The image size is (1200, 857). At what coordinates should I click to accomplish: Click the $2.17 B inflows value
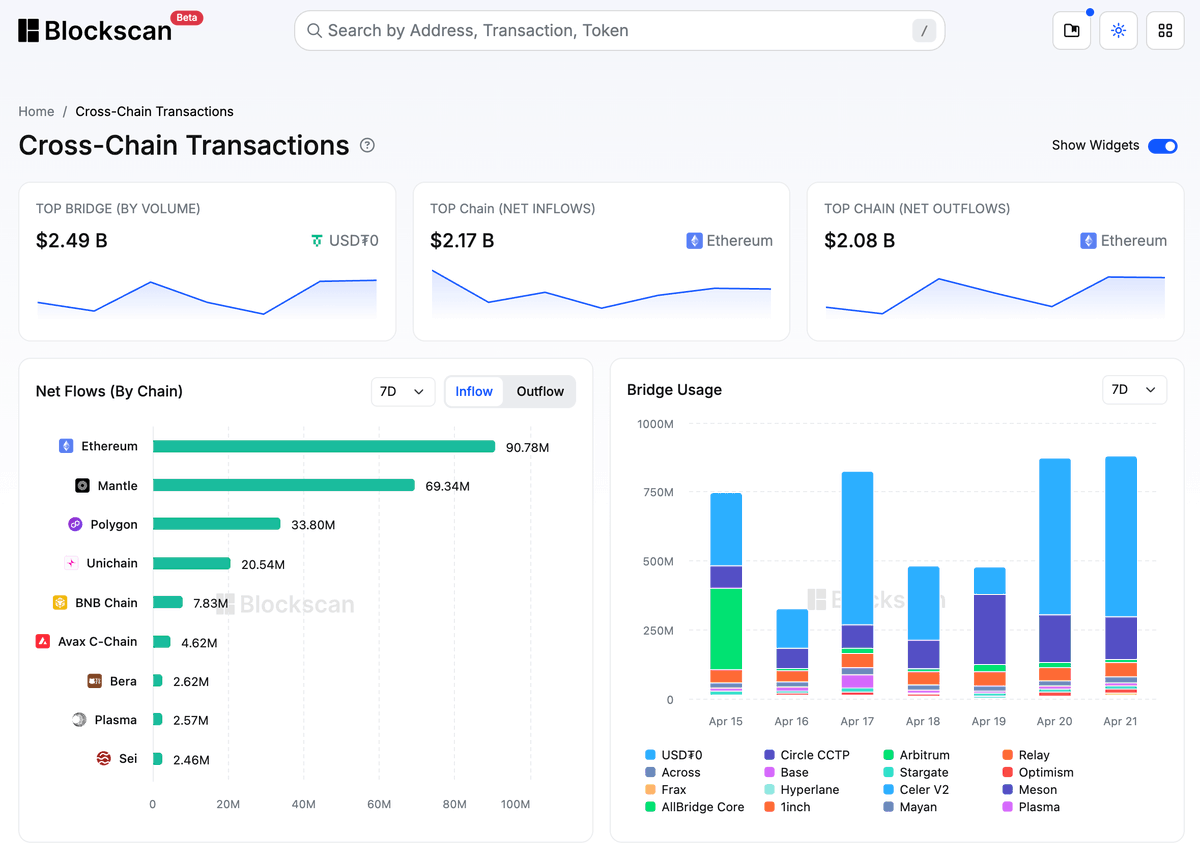click(462, 241)
